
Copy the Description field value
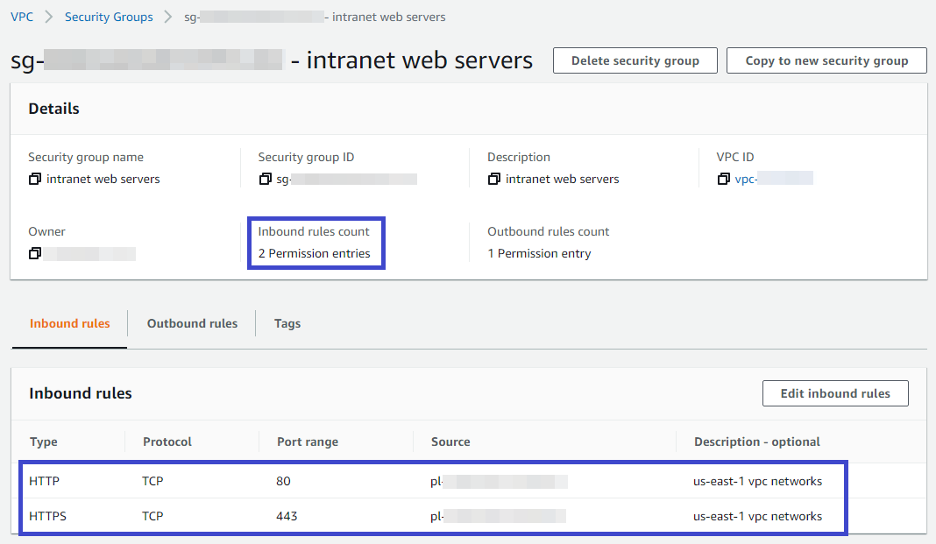[494, 179]
